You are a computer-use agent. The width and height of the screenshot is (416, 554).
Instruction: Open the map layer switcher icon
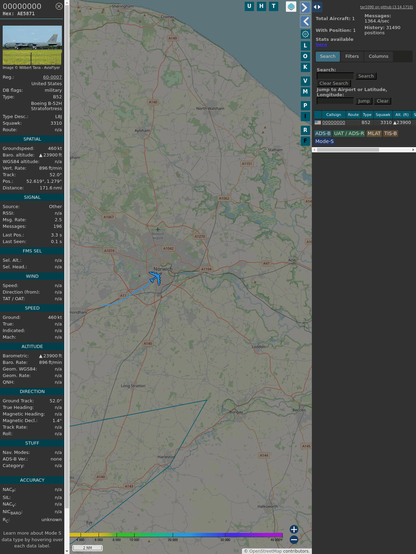[291, 6]
